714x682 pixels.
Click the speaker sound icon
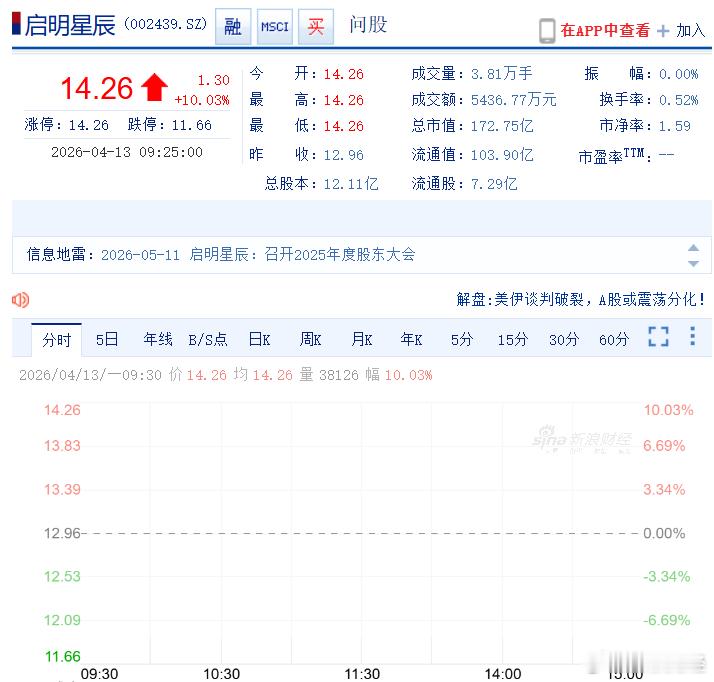point(20,300)
